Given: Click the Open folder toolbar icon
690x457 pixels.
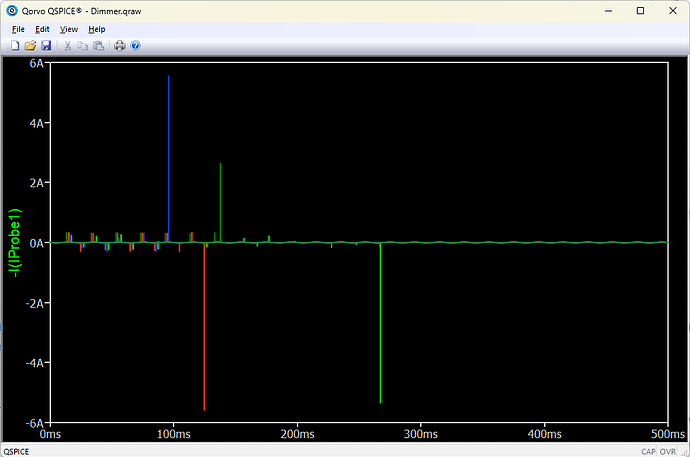Looking at the screenshot, I should click(x=30, y=46).
